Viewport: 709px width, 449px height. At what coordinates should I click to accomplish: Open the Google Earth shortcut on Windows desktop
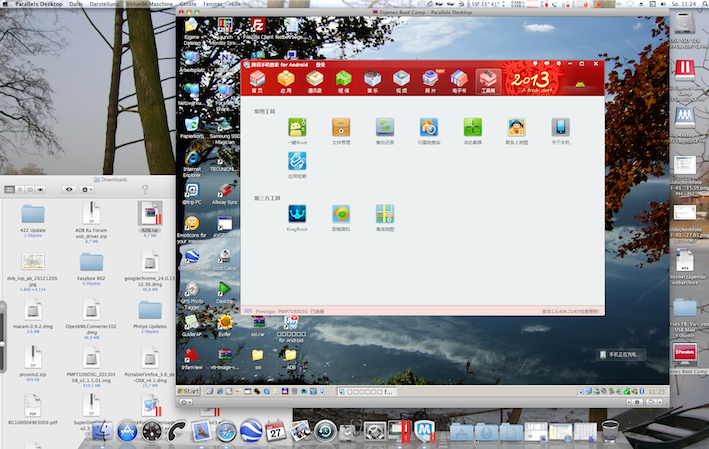pyautogui.click(x=192, y=259)
